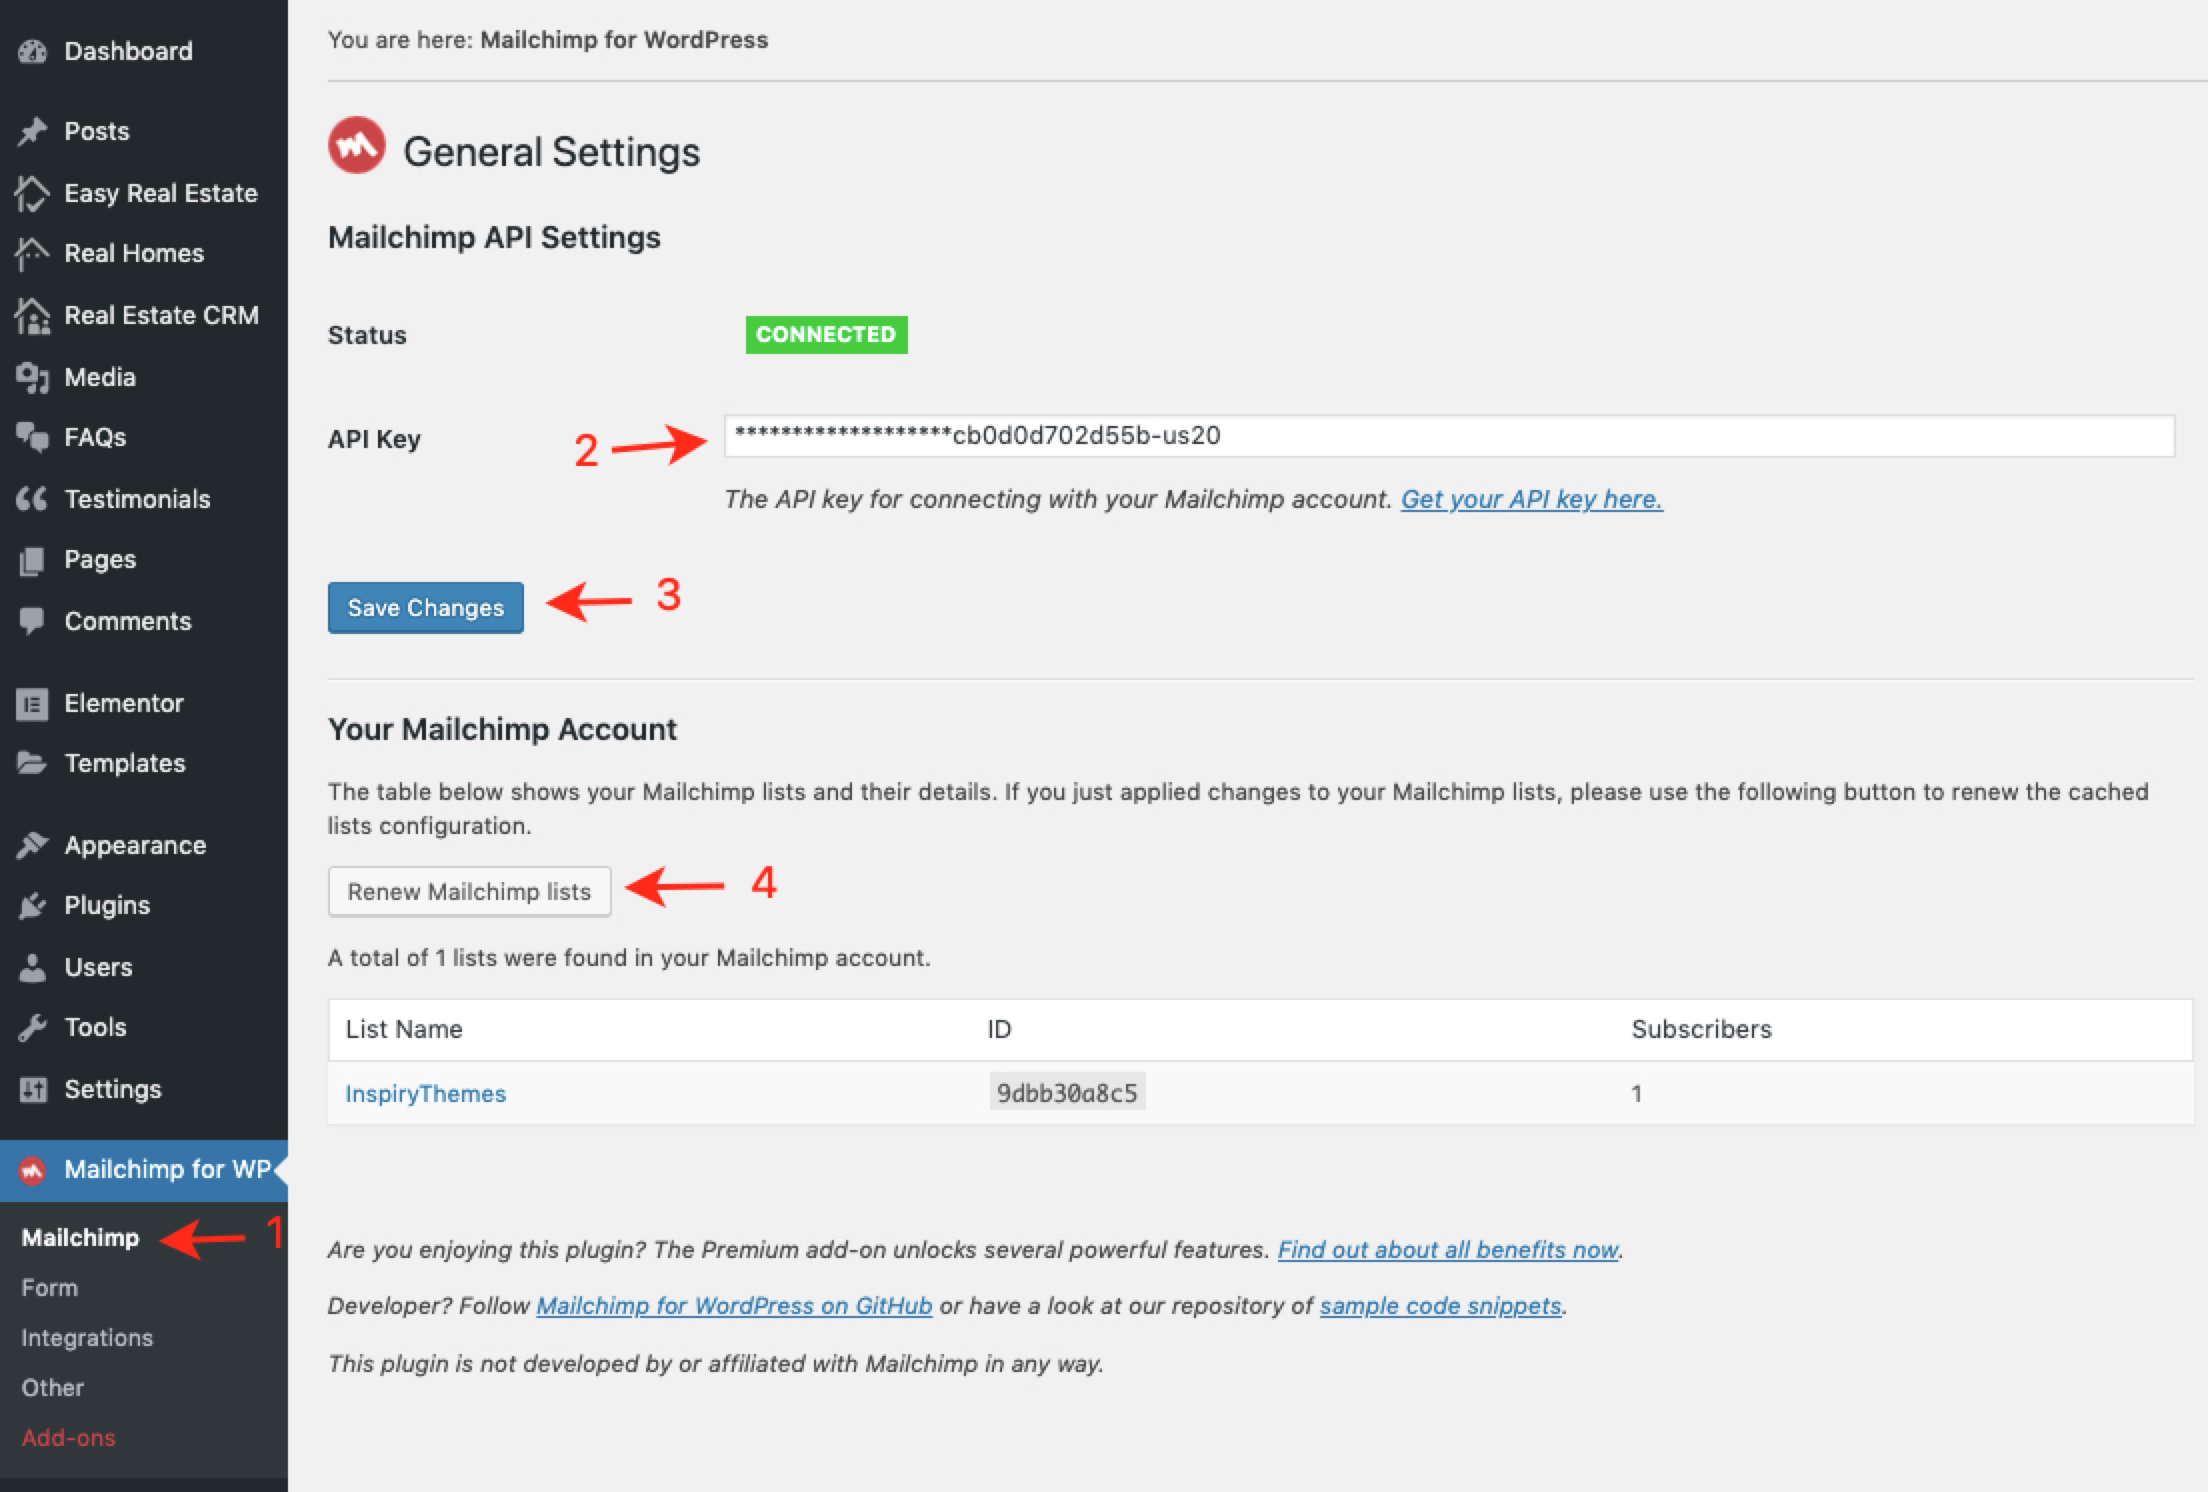Open the InspiryThemes list link

point(426,1094)
